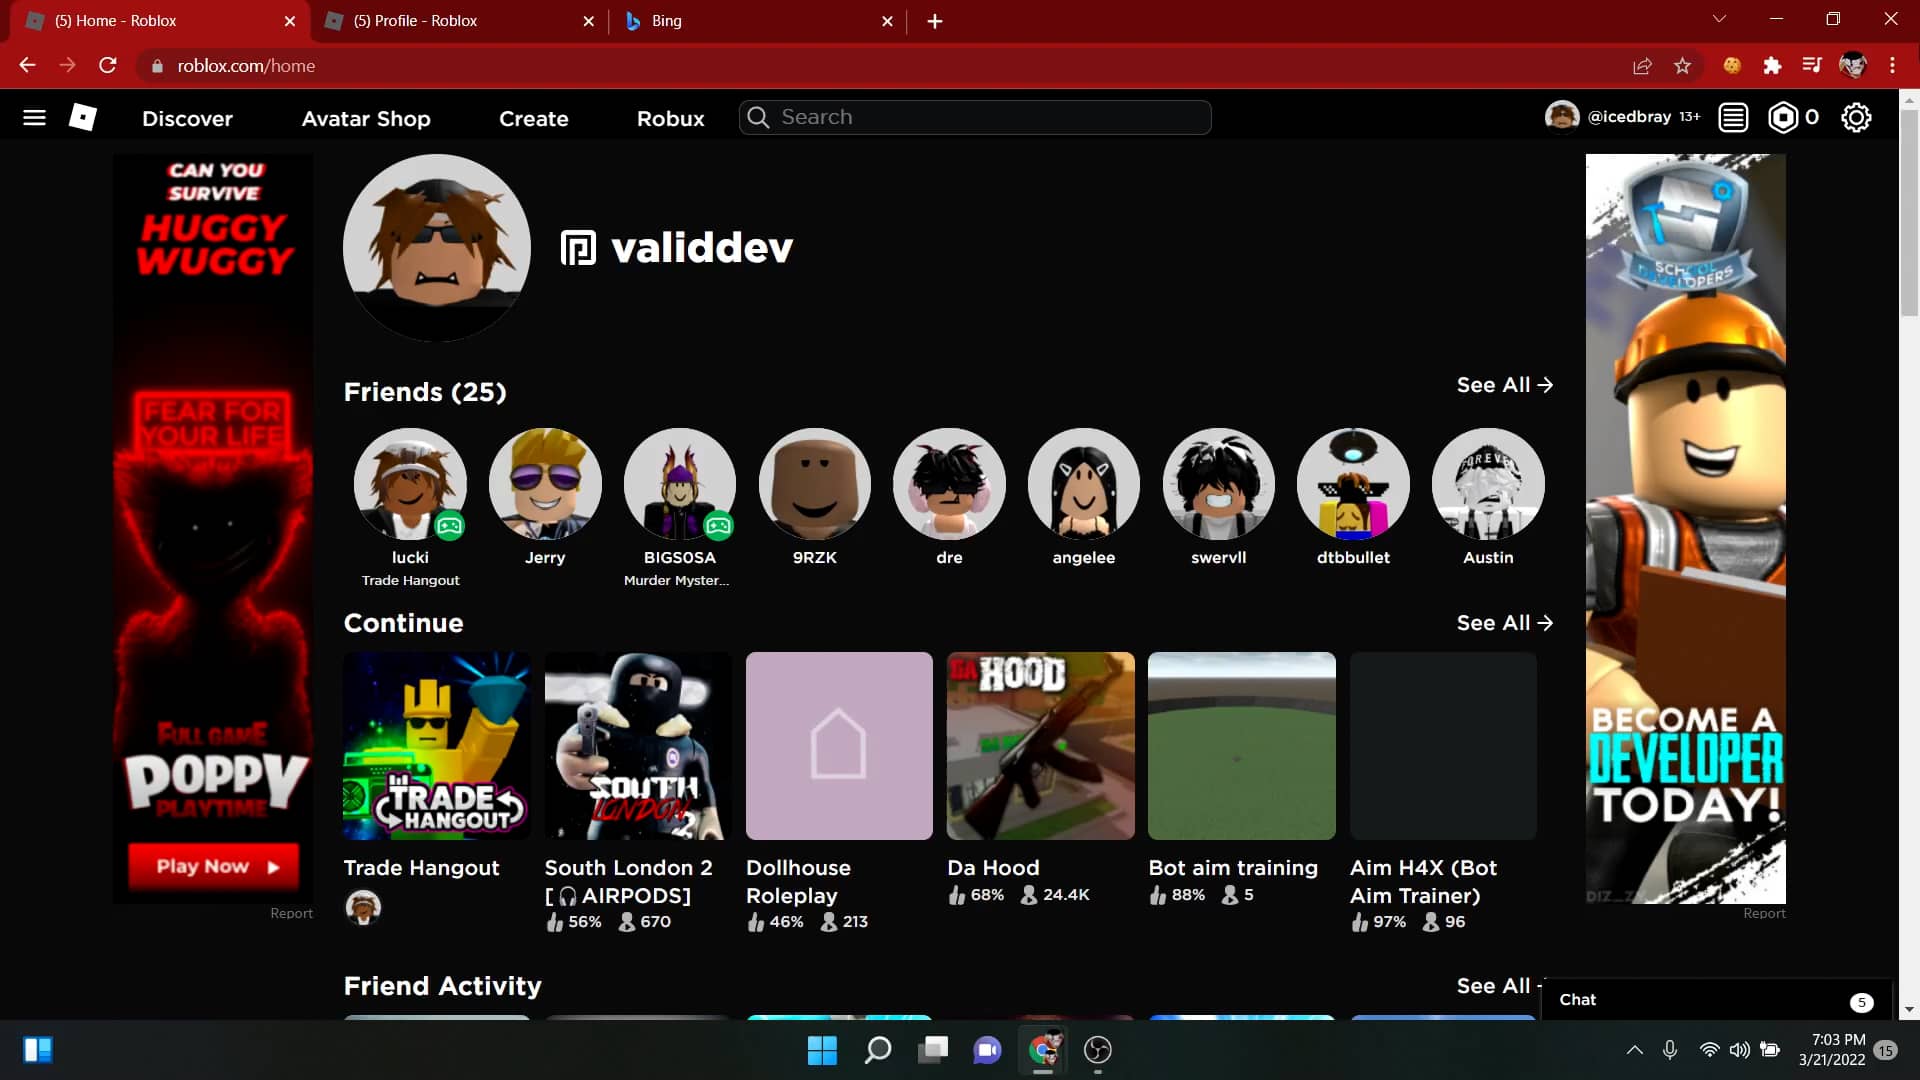Image resolution: width=1920 pixels, height=1080 pixels.
Task: See All Continue games
Action: tap(1505, 623)
